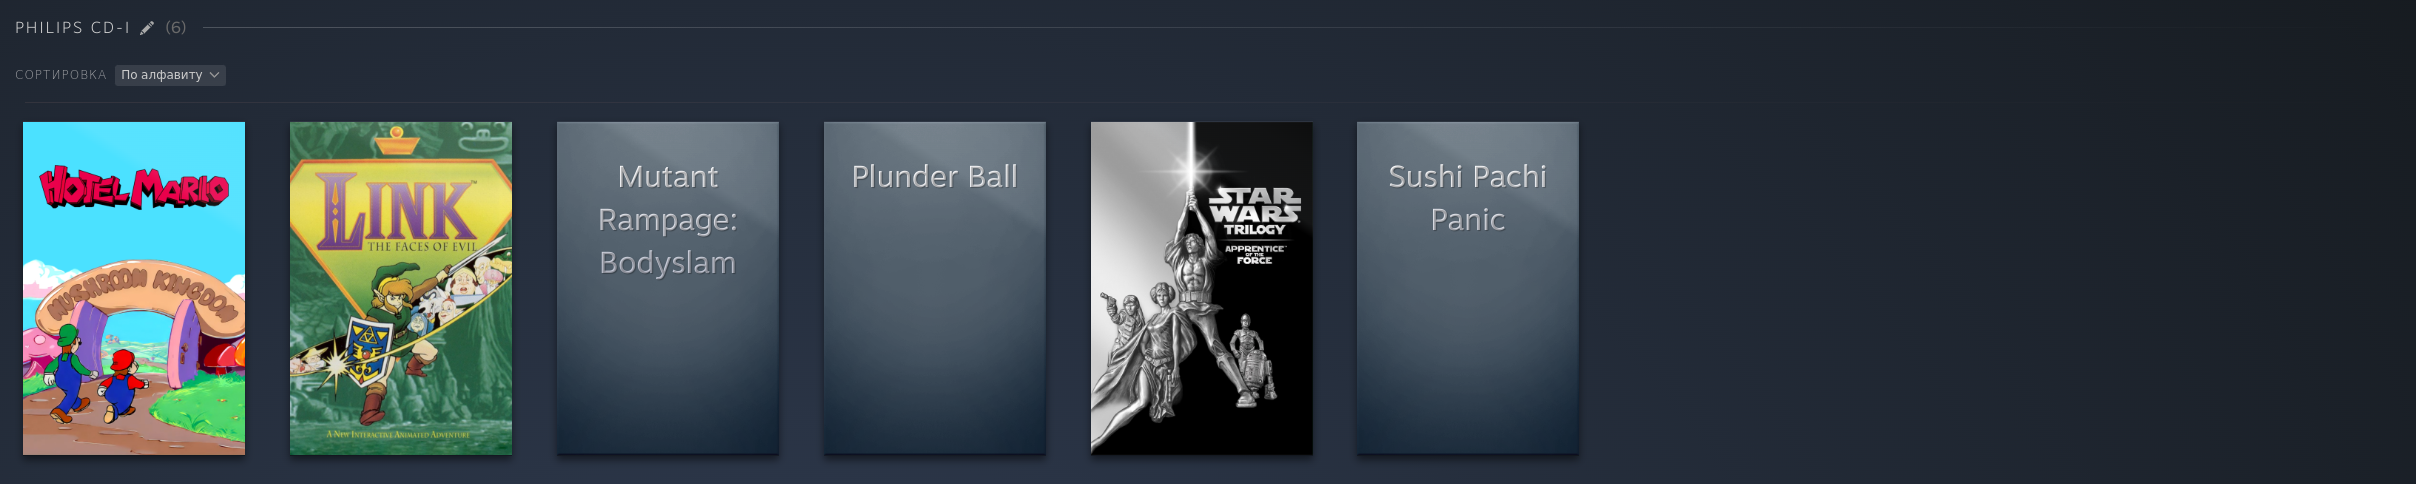Click the 'Plunder Ball' title text

click(x=935, y=177)
